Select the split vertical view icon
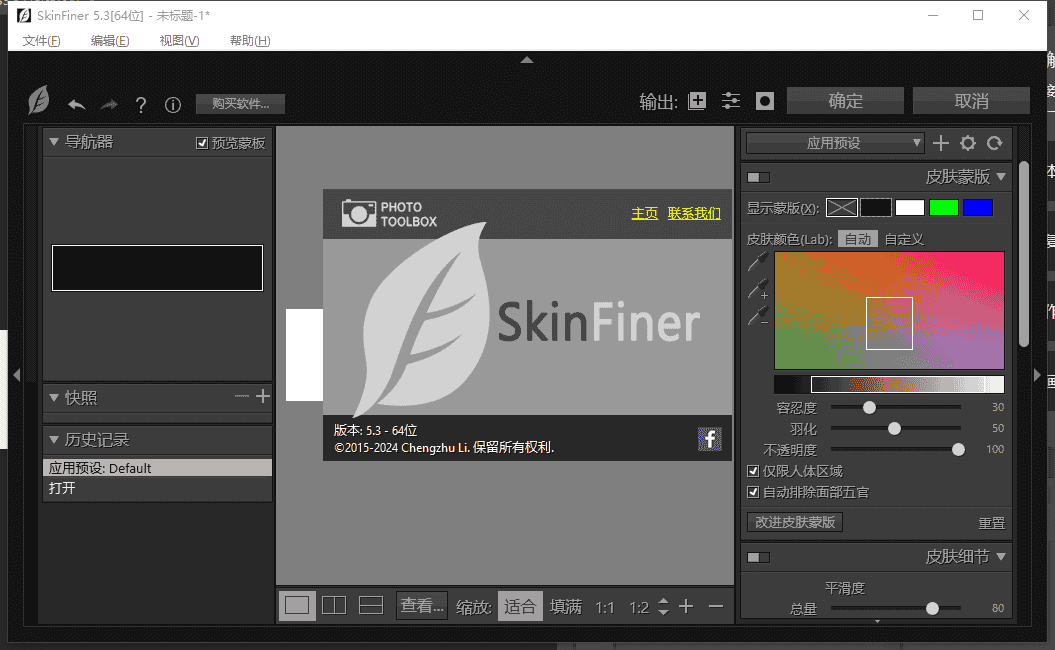The image size is (1055, 650). (x=334, y=605)
